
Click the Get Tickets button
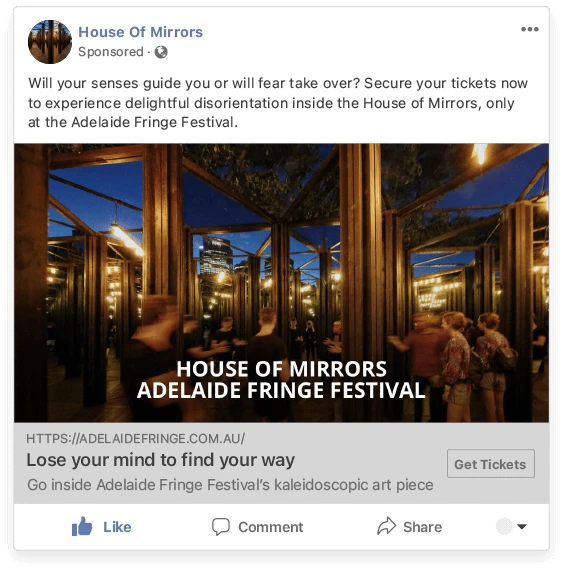pyautogui.click(x=491, y=464)
